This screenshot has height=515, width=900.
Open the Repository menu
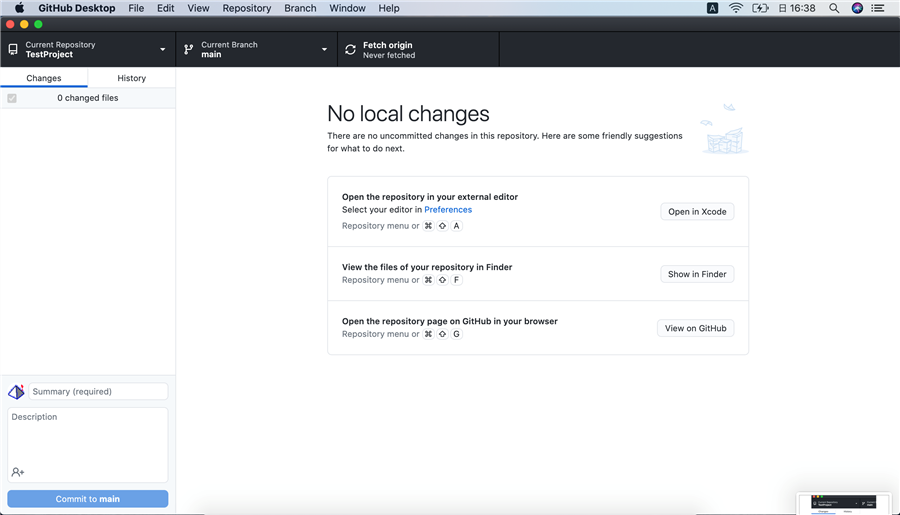coord(247,8)
